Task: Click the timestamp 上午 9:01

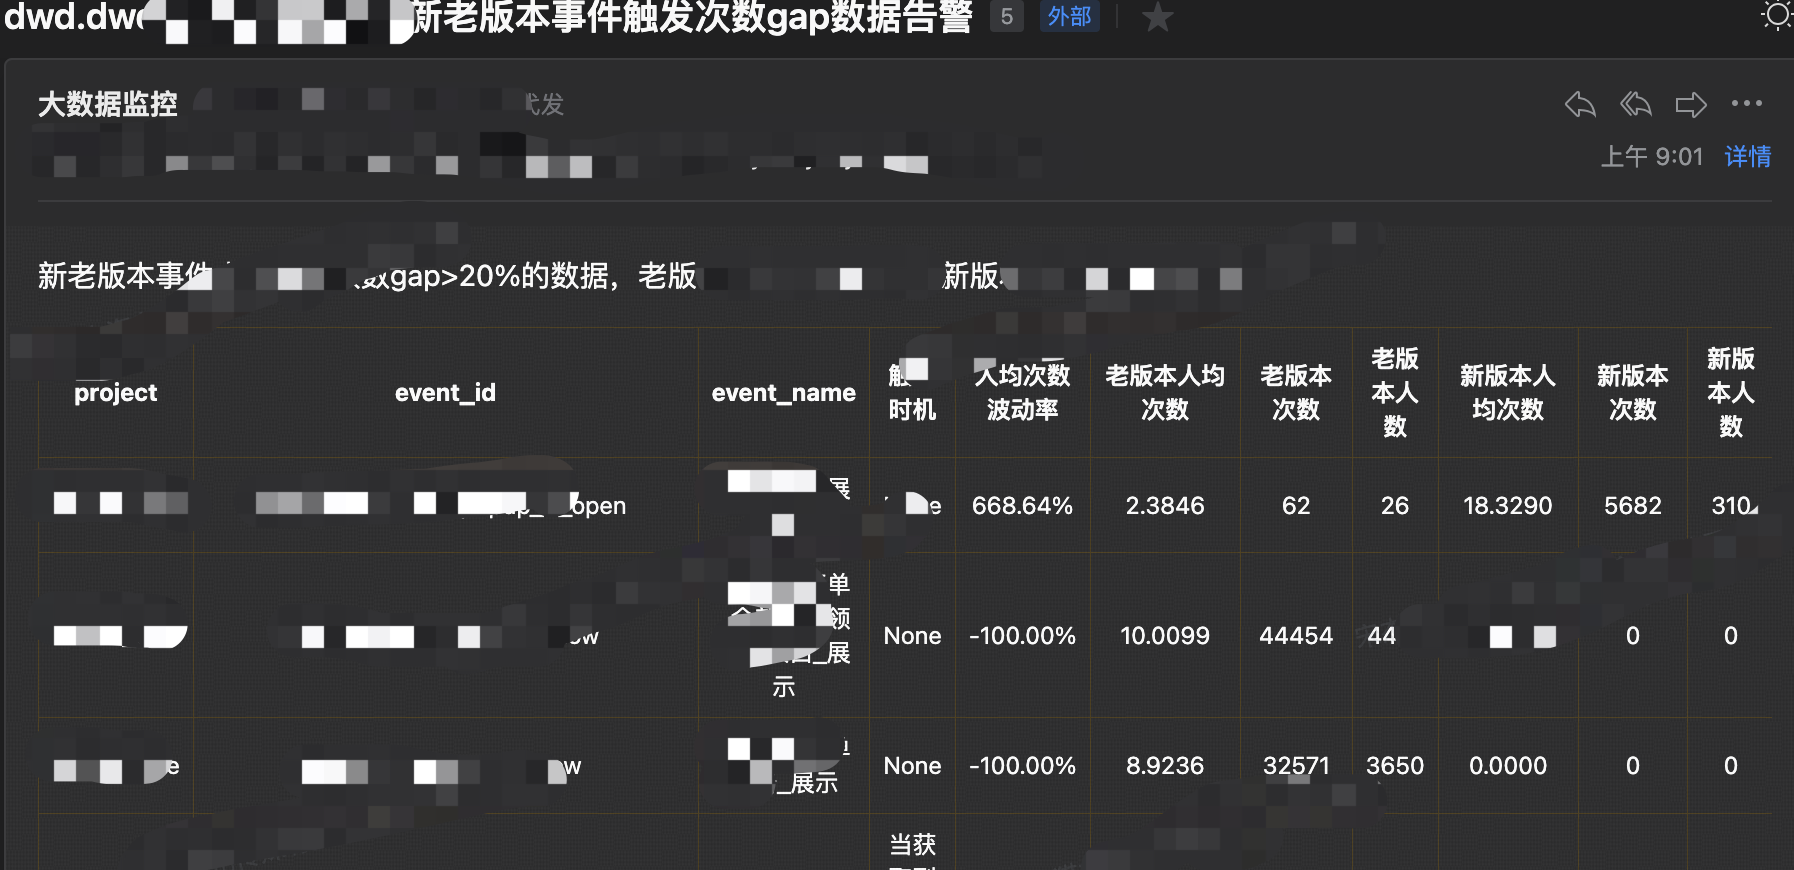Action: (x=1652, y=156)
